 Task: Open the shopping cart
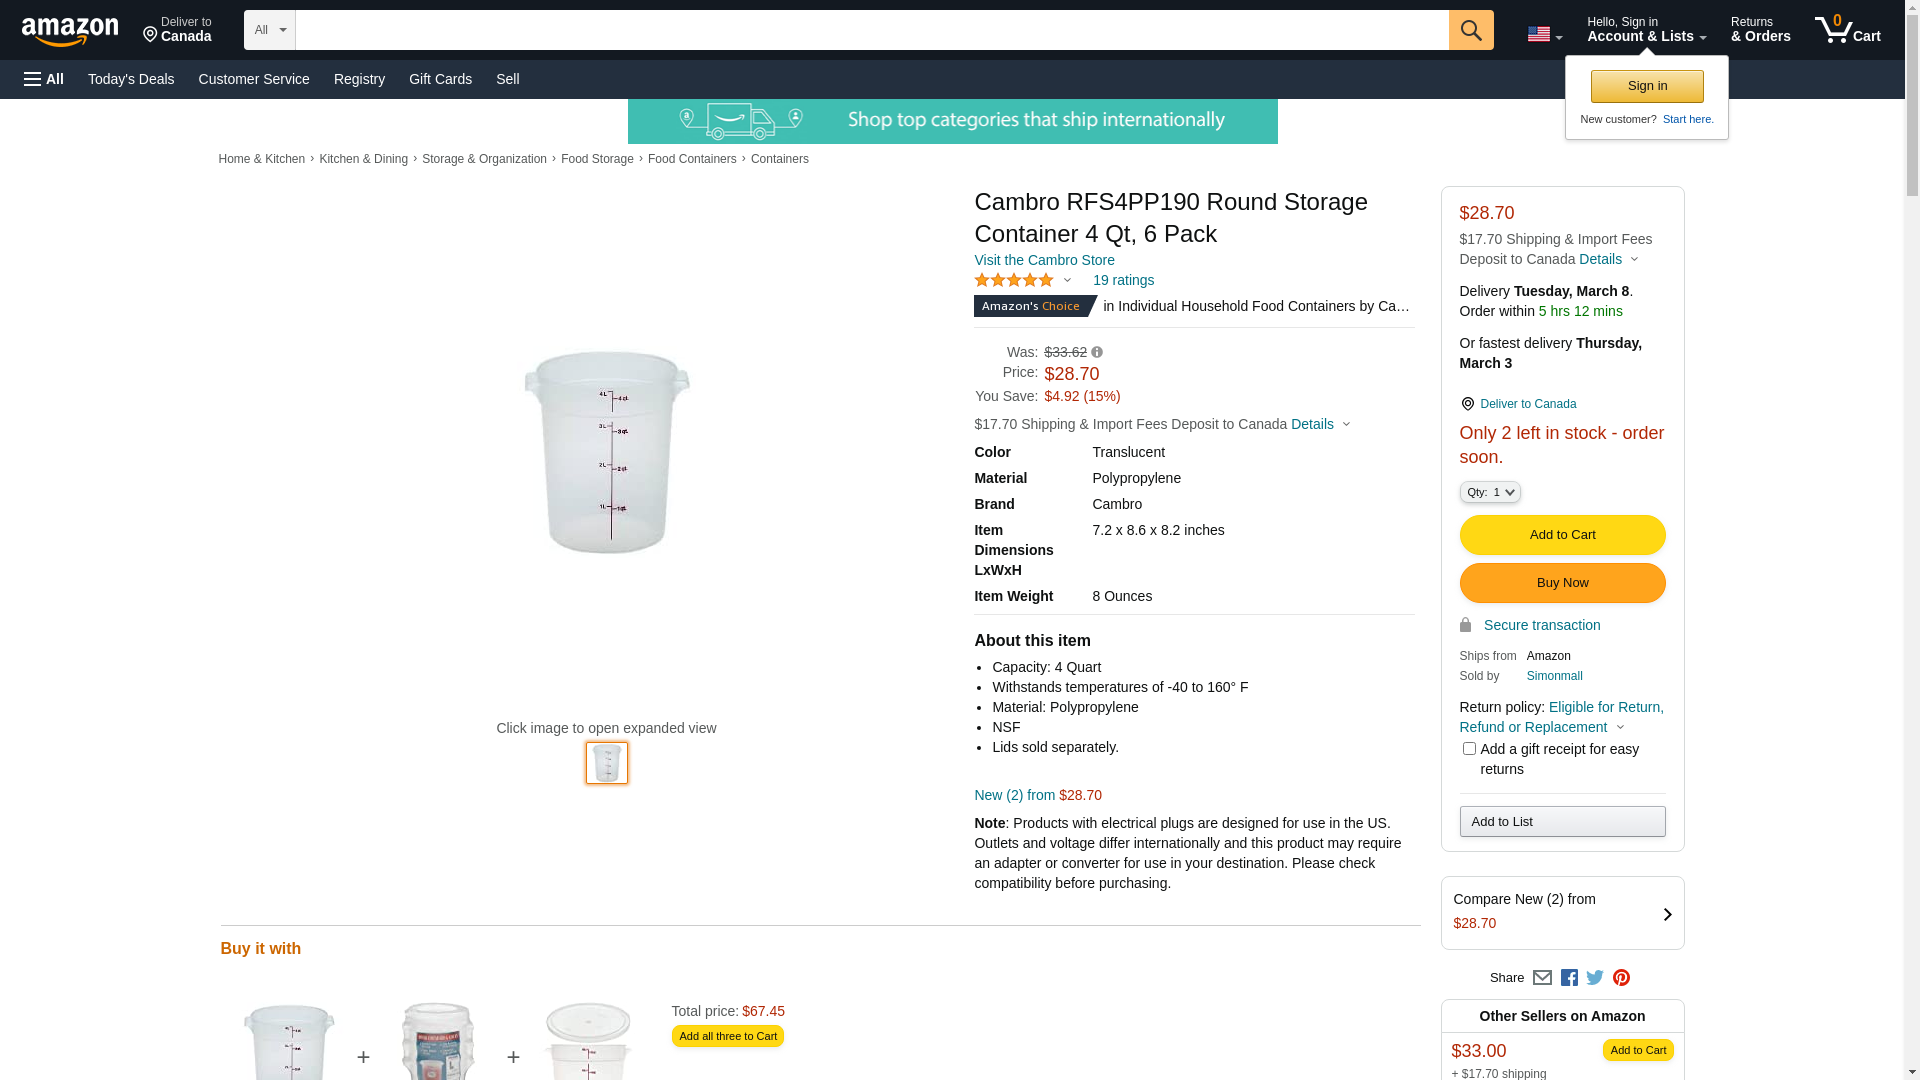1847,30
